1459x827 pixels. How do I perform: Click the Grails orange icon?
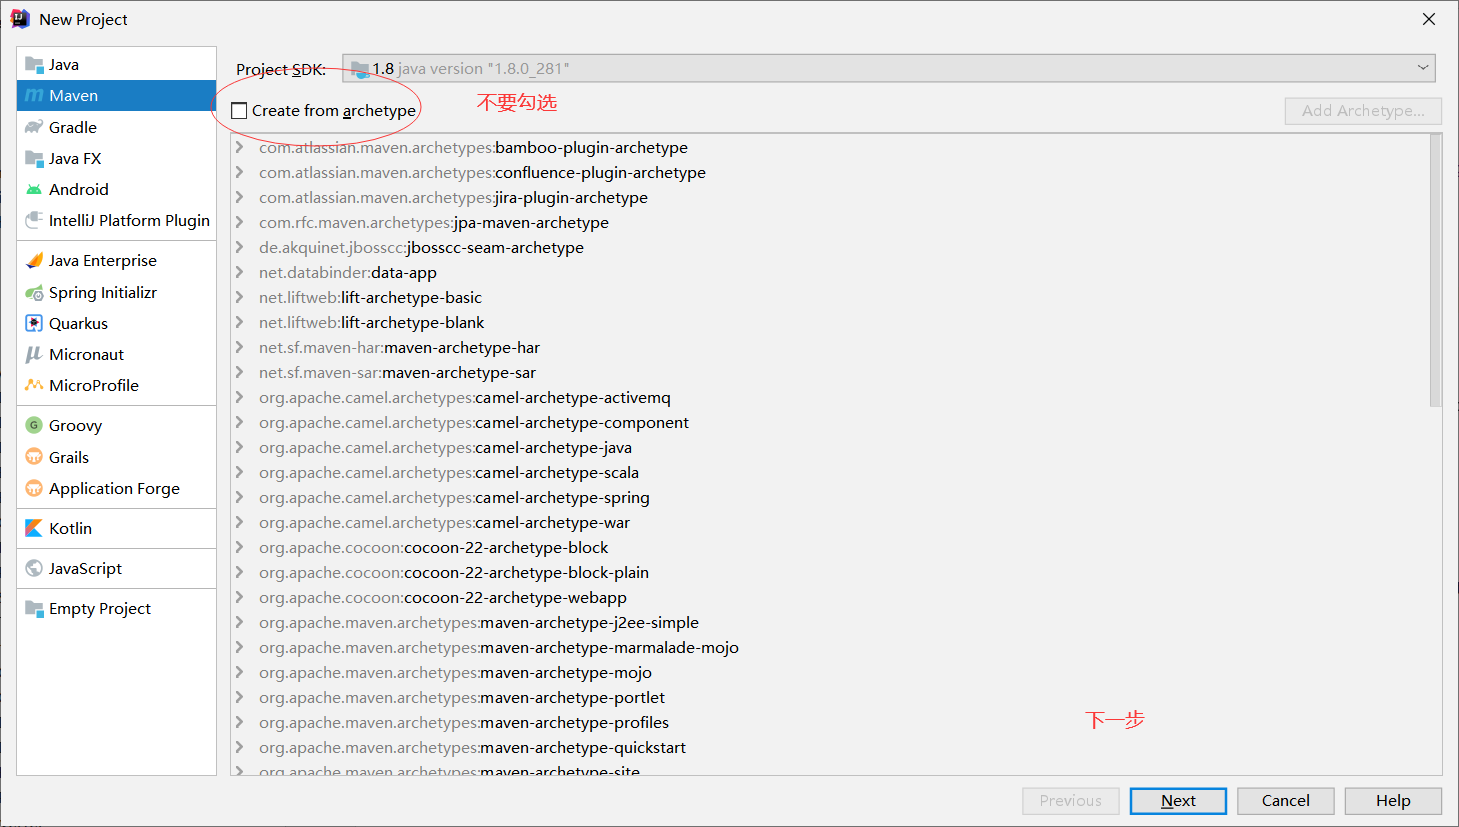tap(34, 457)
